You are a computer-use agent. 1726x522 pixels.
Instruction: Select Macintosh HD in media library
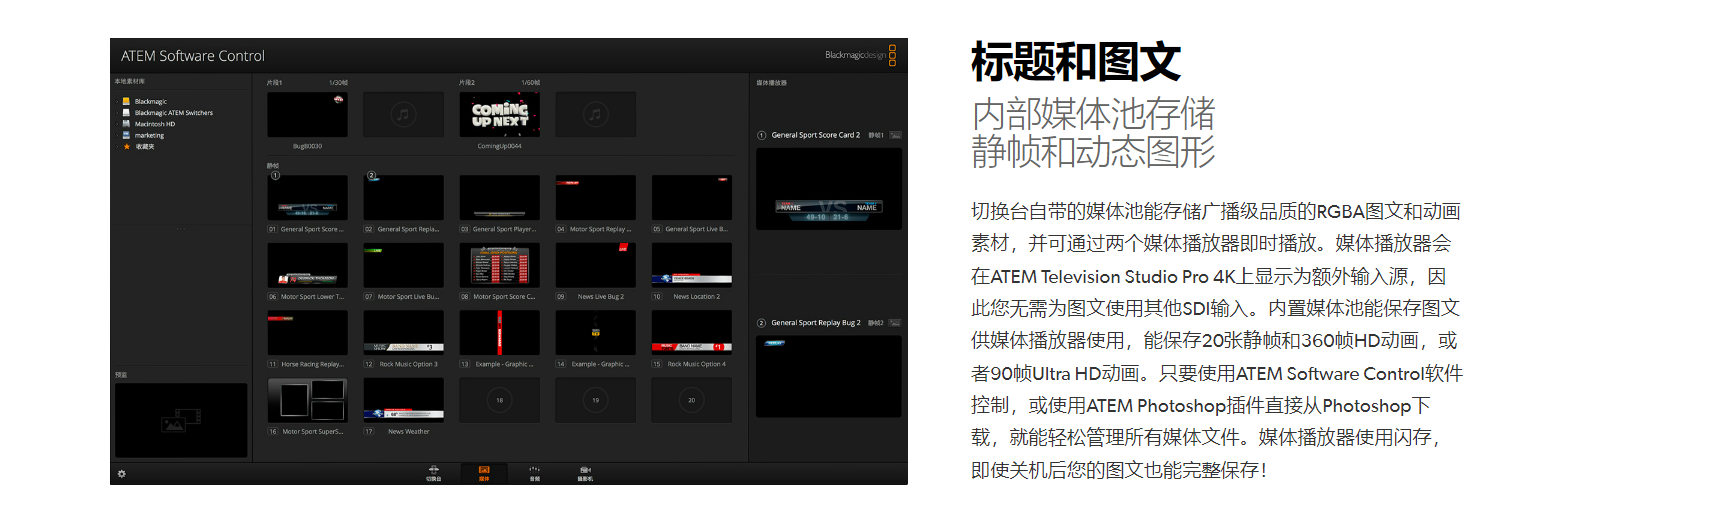click(x=155, y=124)
